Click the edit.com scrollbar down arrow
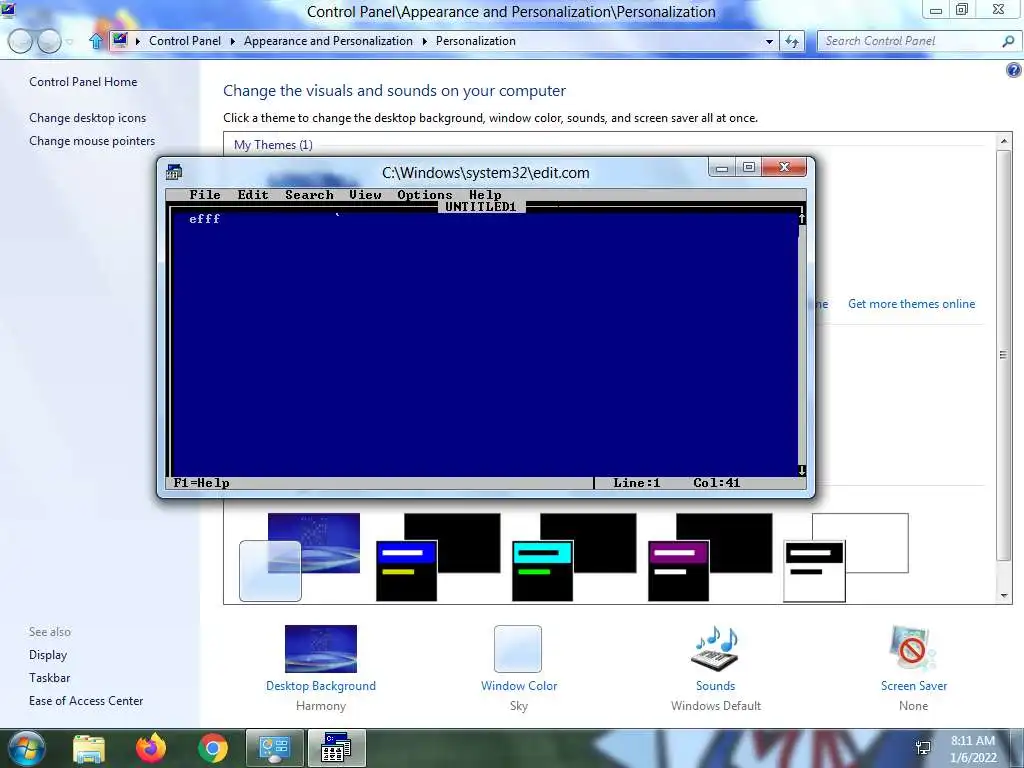Image resolution: width=1024 pixels, height=768 pixels. tap(802, 470)
